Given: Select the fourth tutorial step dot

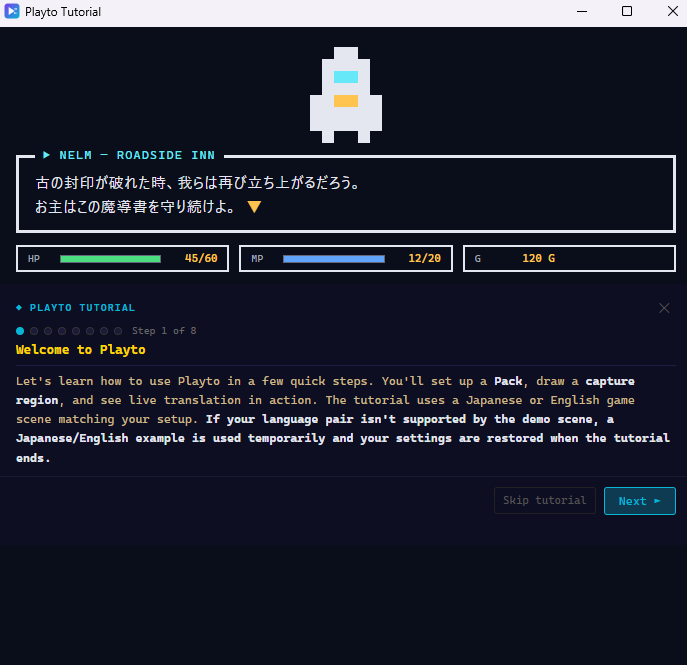Looking at the screenshot, I should tap(62, 331).
